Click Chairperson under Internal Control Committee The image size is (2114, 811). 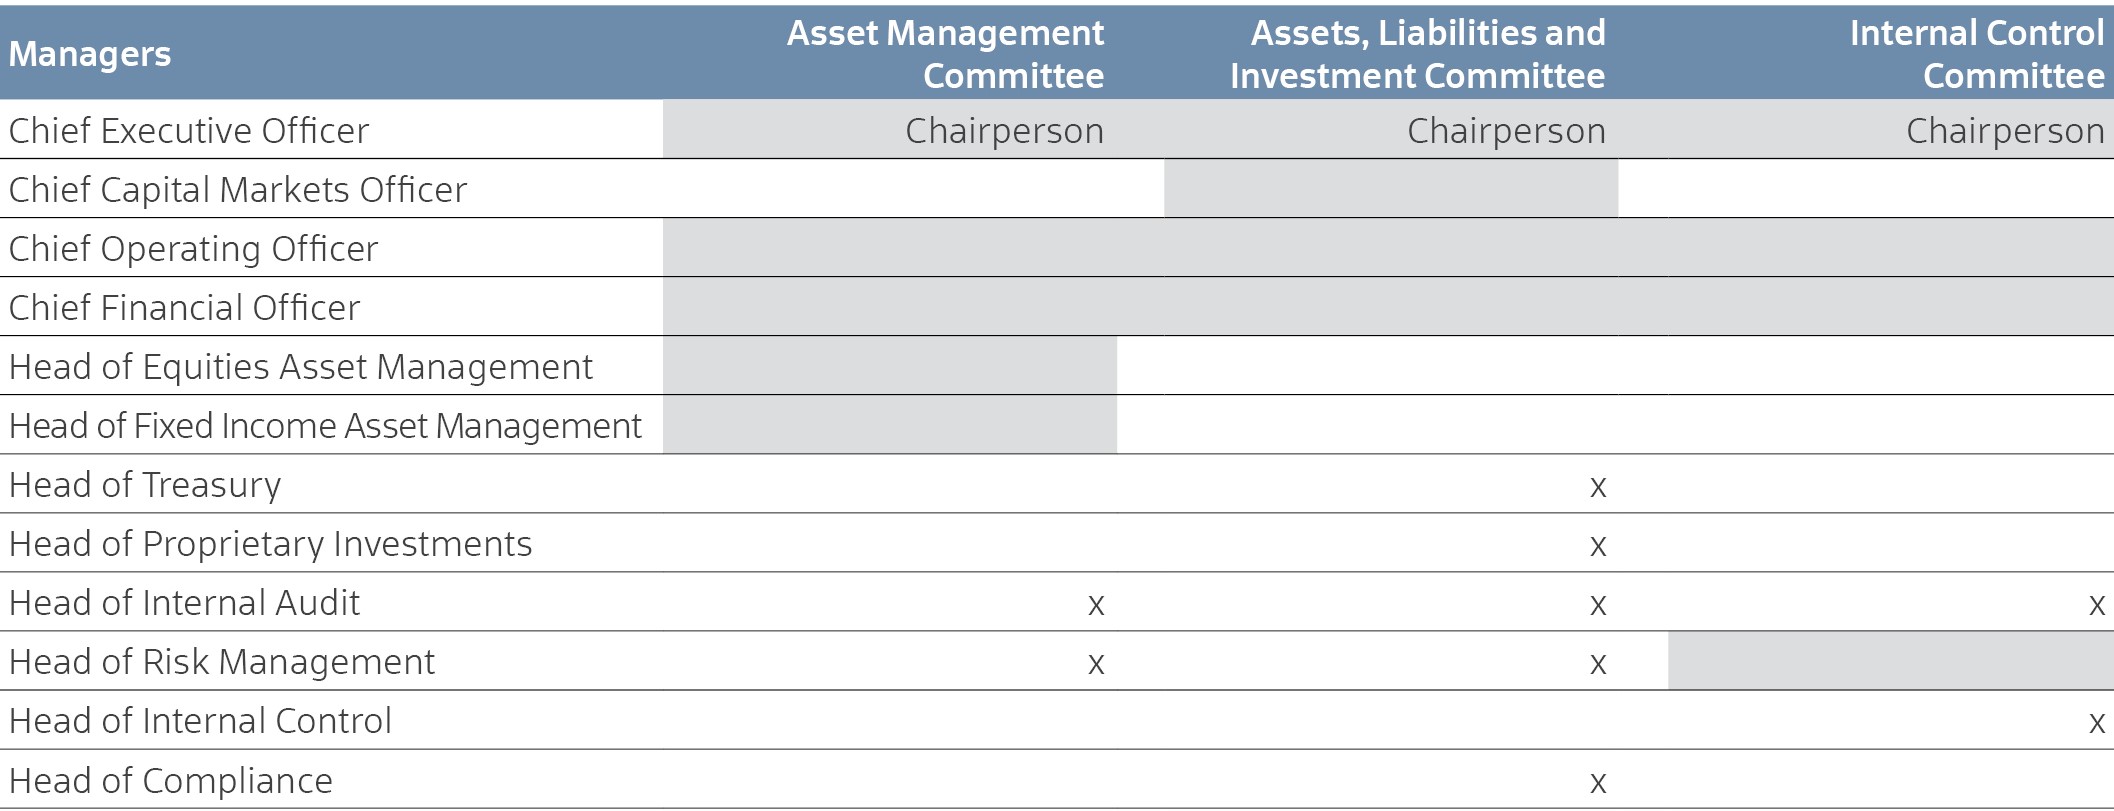[x=2005, y=131]
